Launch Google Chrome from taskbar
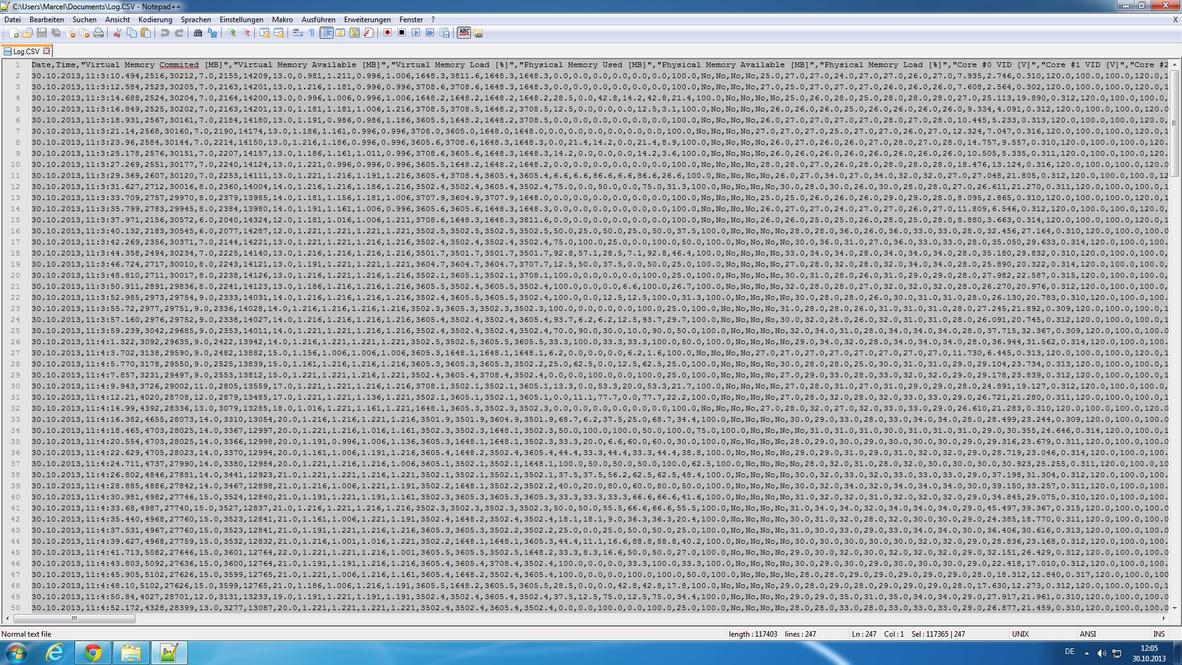 (x=93, y=653)
